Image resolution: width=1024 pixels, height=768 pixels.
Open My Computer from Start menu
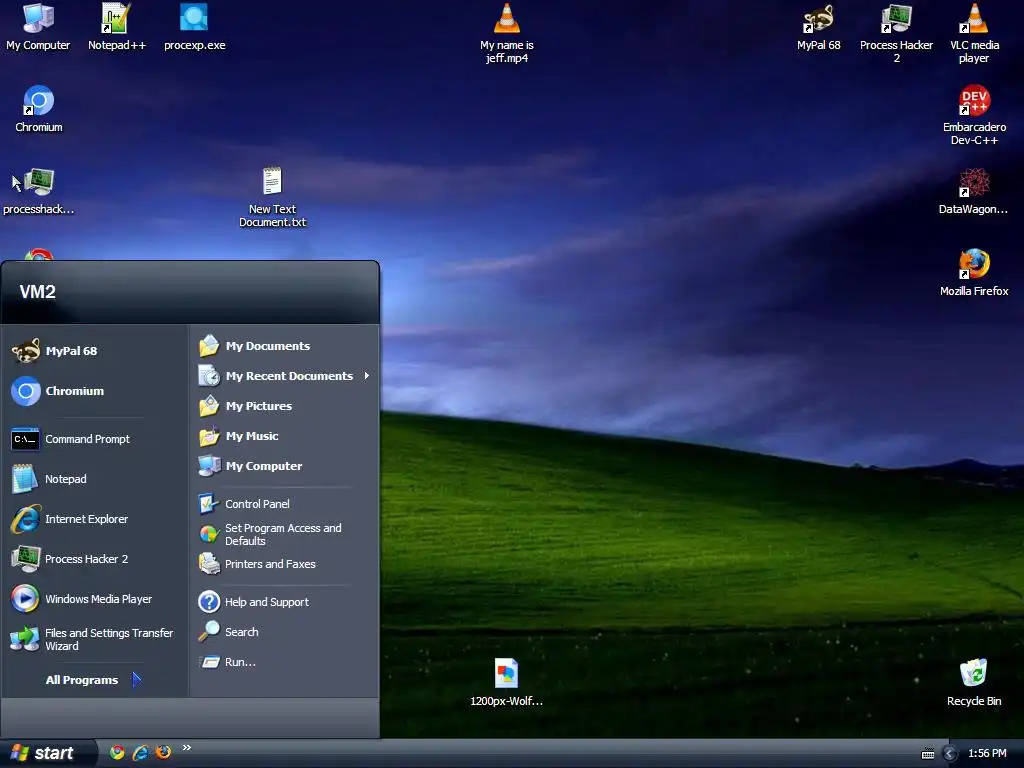284,466
